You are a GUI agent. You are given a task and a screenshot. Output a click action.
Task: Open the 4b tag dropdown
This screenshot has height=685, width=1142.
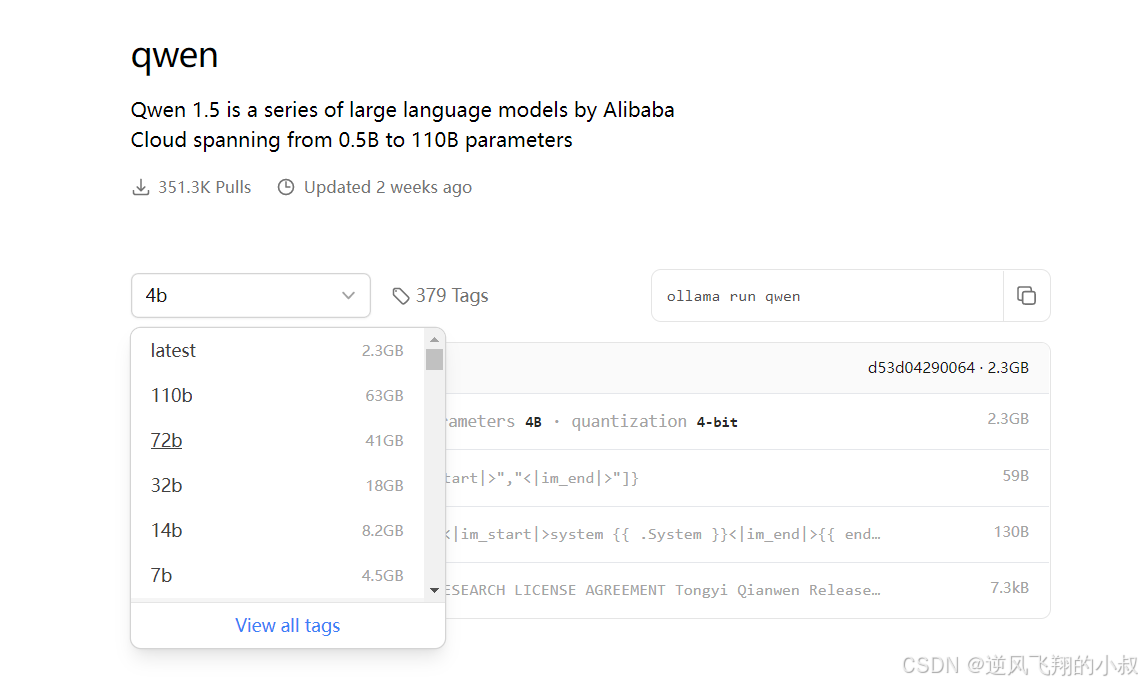251,296
